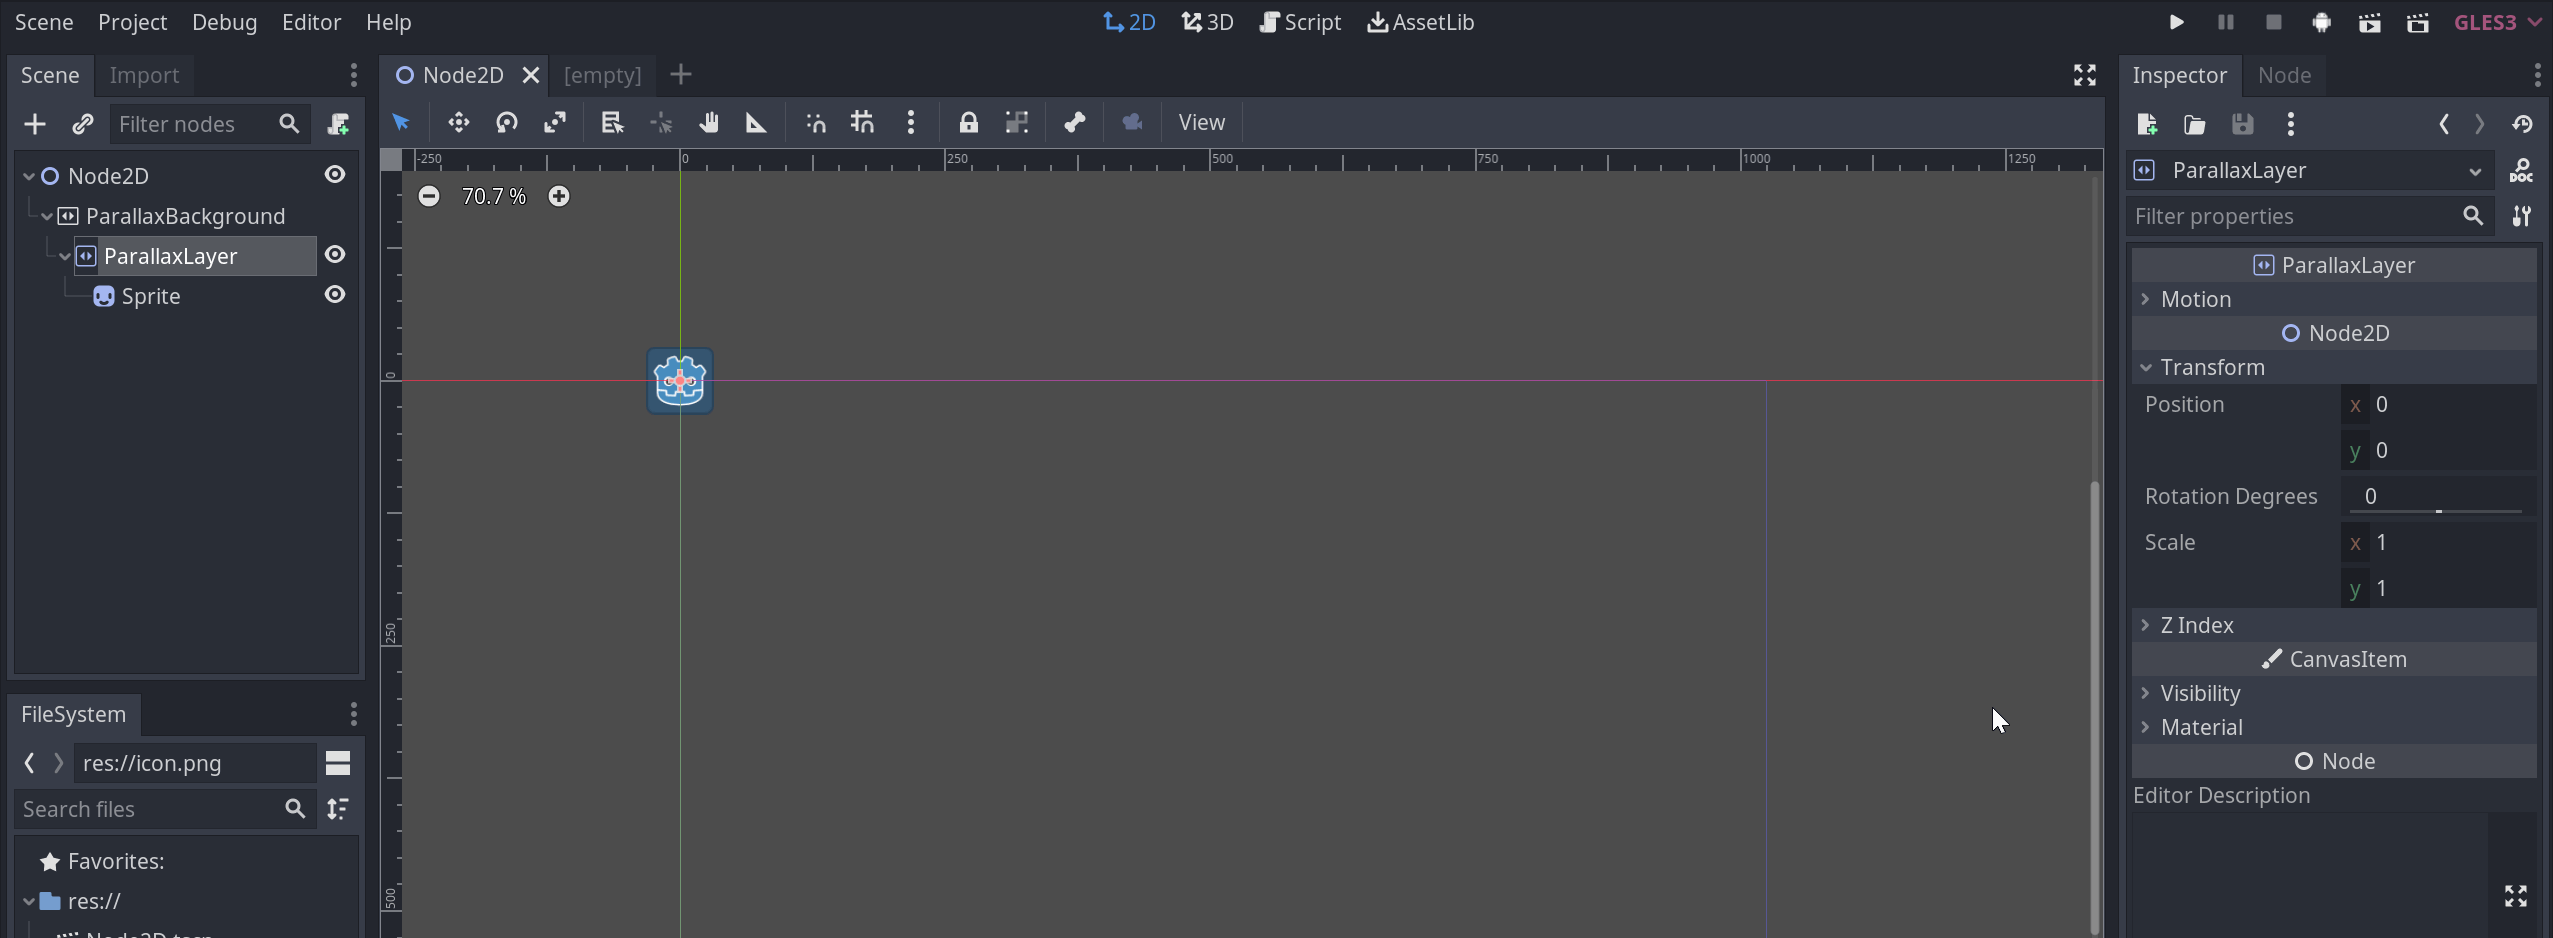
Task: Lock the selected node
Action: click(968, 122)
